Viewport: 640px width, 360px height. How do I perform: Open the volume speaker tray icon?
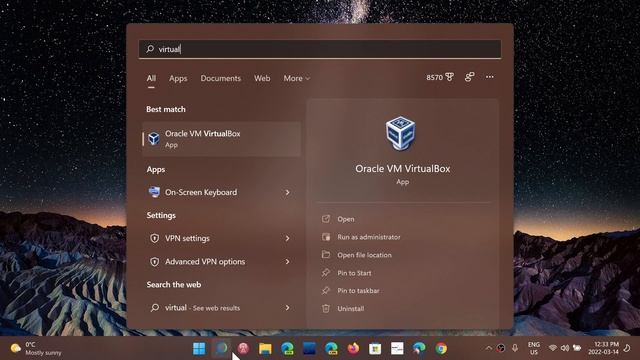click(x=565, y=348)
